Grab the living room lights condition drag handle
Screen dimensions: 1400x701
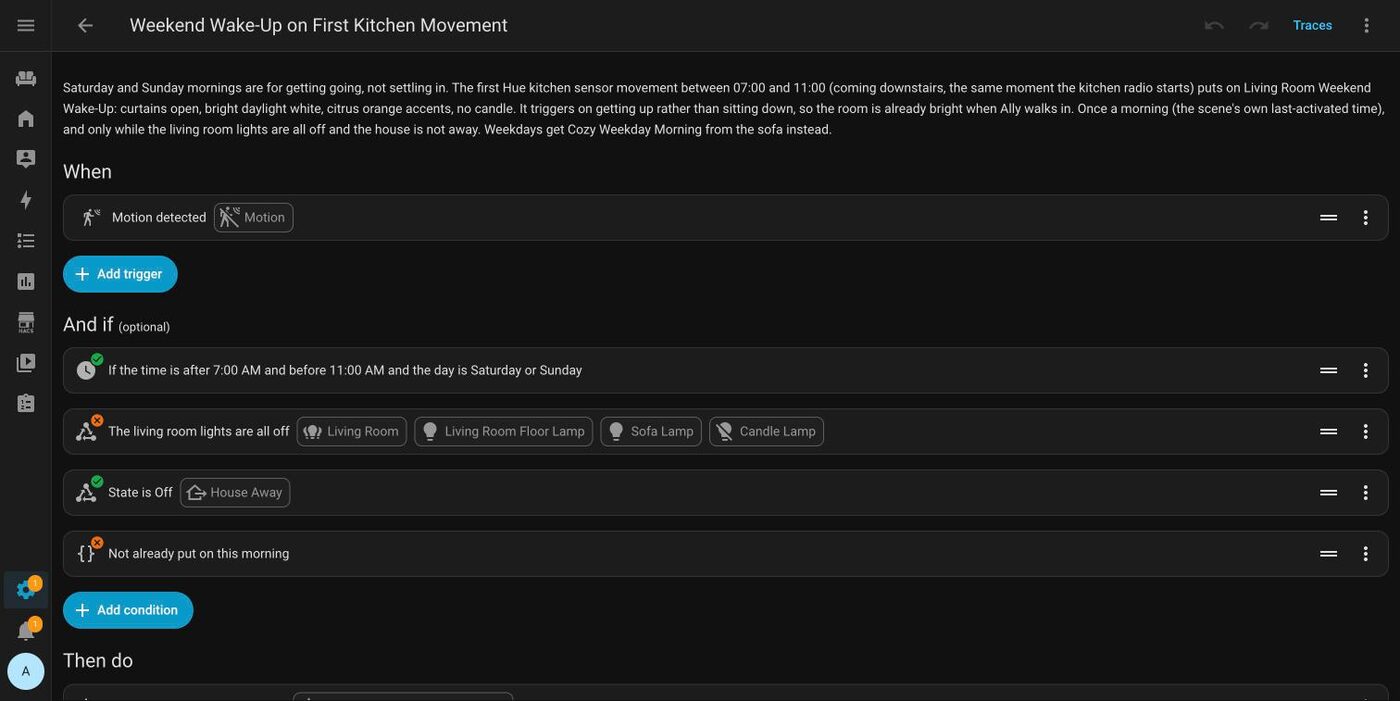(1329, 432)
